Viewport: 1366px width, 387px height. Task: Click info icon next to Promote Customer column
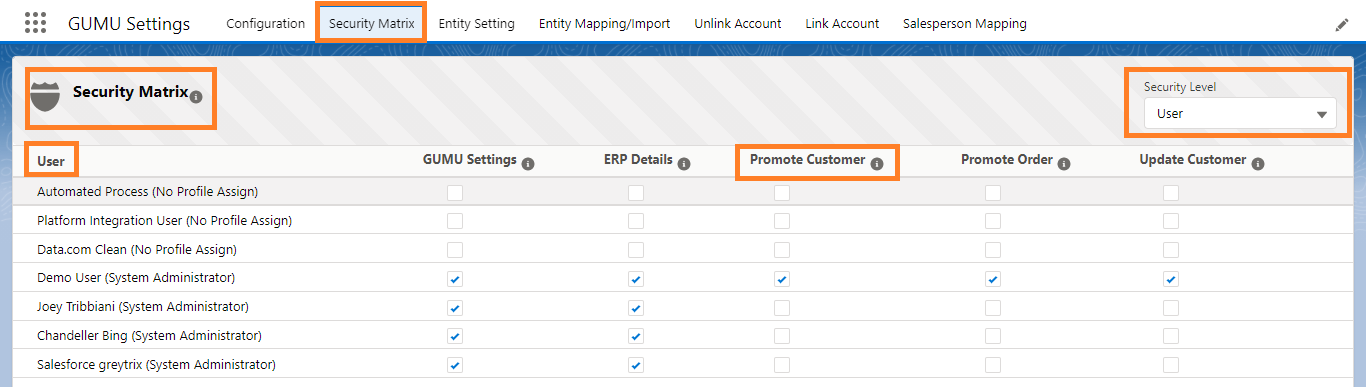click(x=877, y=163)
